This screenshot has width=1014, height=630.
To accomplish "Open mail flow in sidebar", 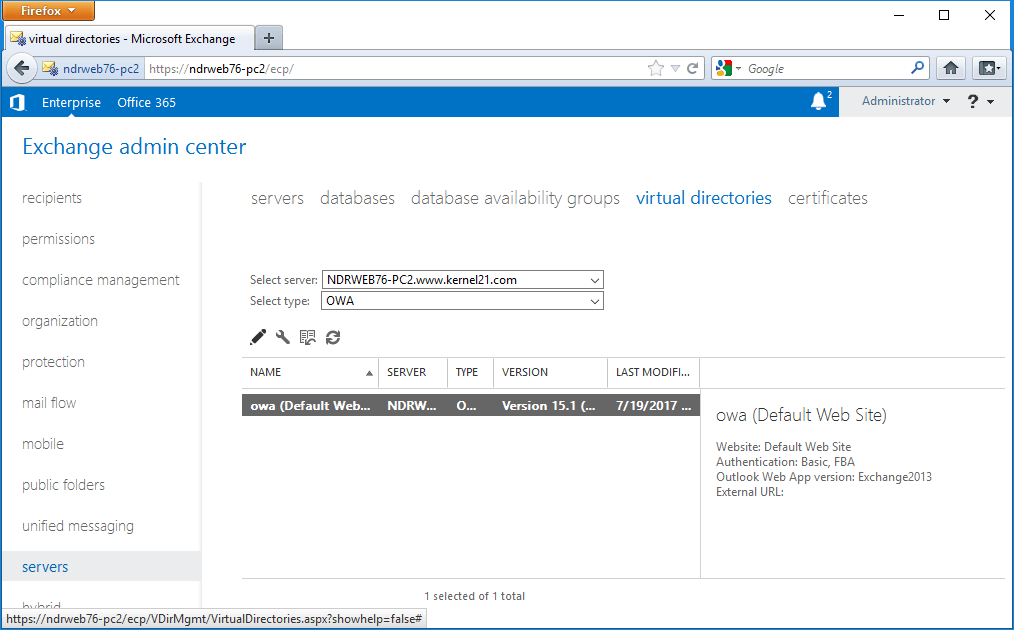I will [x=49, y=403].
